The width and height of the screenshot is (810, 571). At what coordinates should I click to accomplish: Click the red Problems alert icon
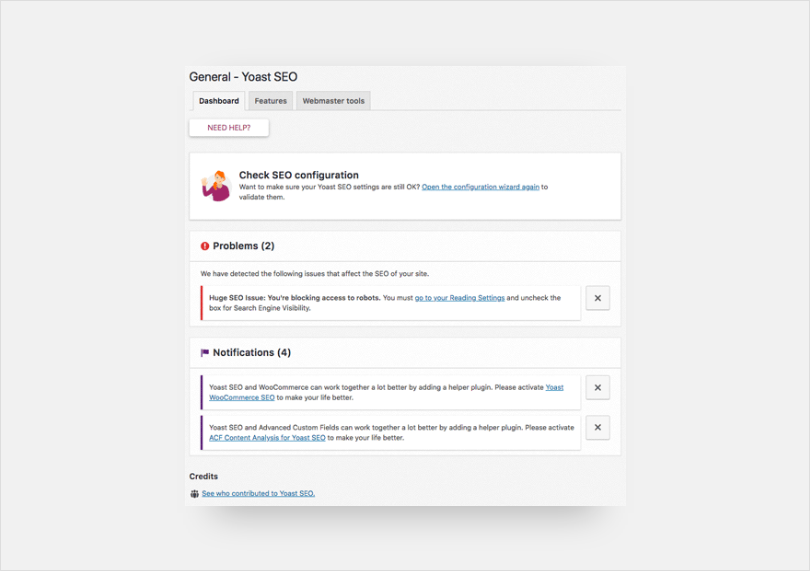tap(205, 246)
